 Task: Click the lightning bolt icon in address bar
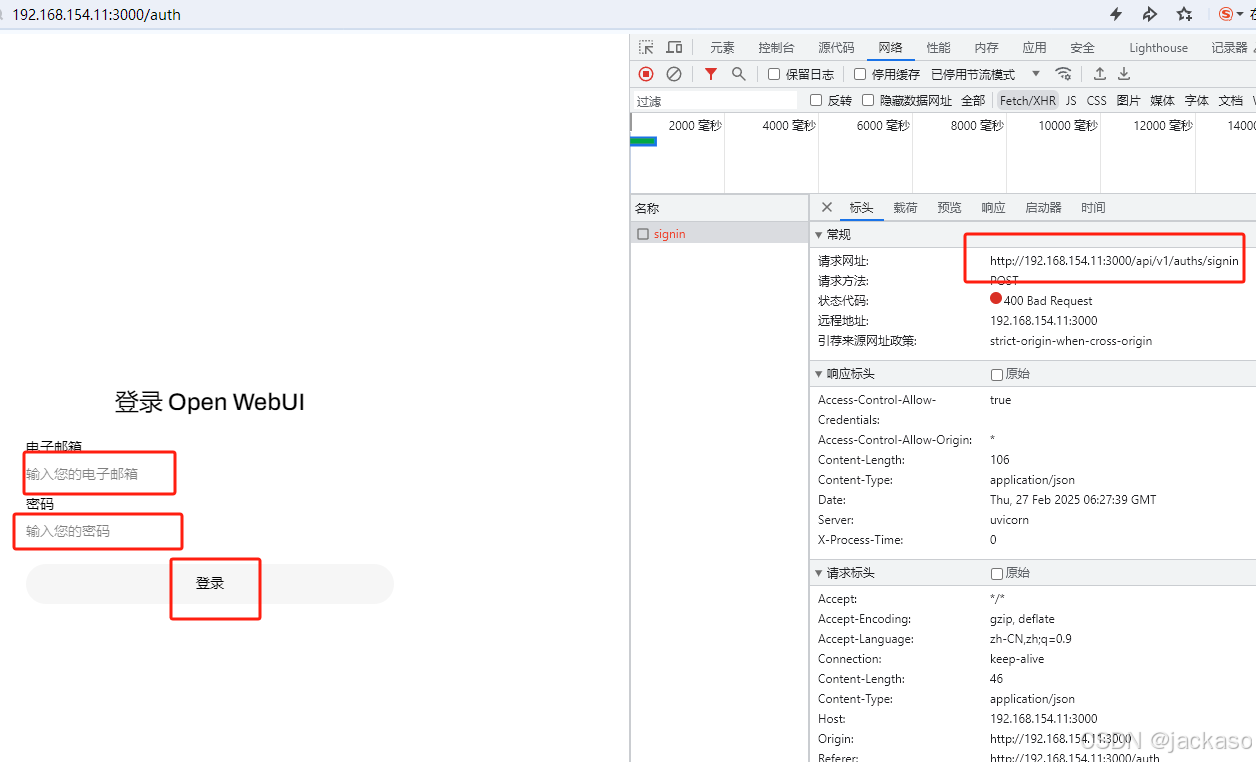tap(1117, 14)
